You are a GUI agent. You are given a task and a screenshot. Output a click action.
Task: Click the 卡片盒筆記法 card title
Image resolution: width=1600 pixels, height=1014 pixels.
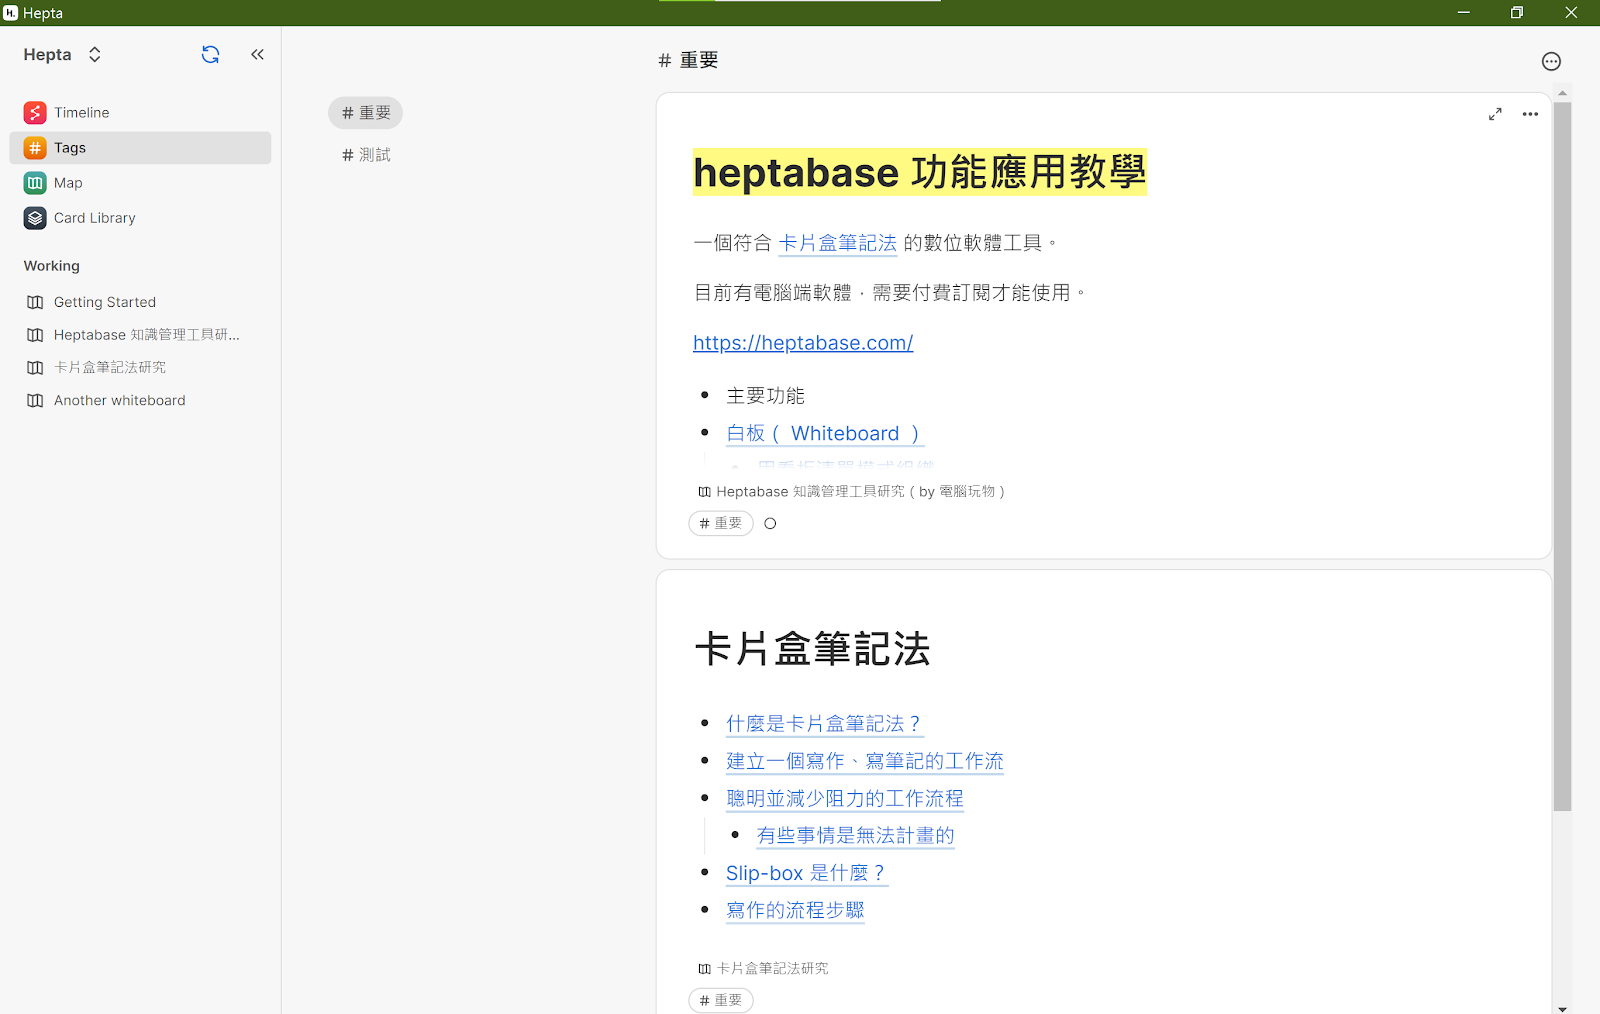[x=812, y=649]
